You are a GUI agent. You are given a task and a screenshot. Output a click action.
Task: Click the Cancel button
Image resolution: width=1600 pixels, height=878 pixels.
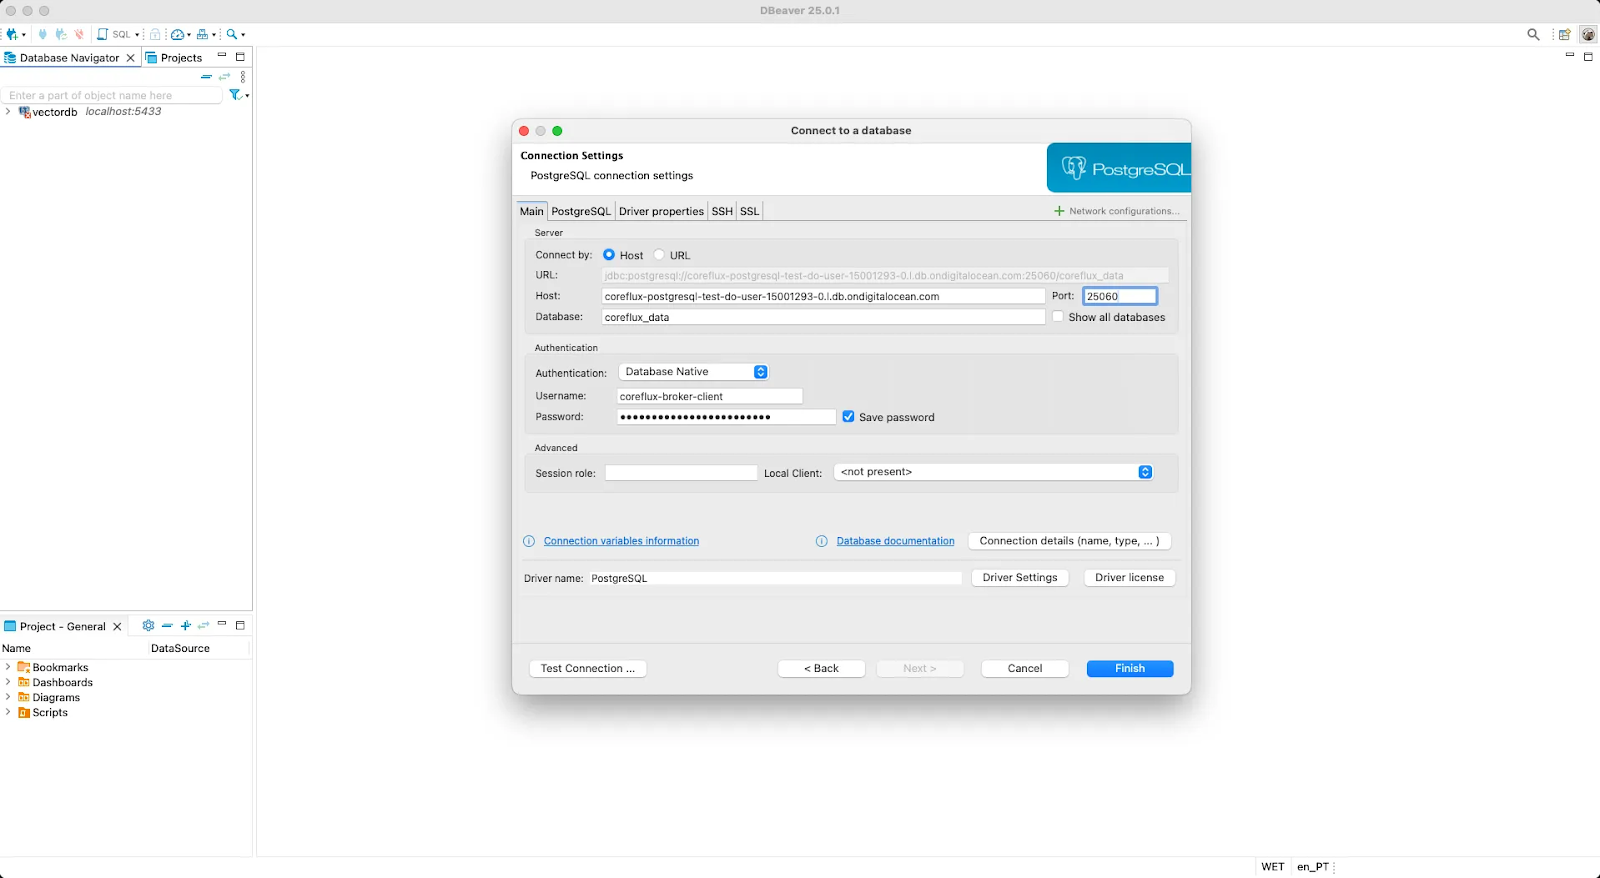(x=1025, y=668)
